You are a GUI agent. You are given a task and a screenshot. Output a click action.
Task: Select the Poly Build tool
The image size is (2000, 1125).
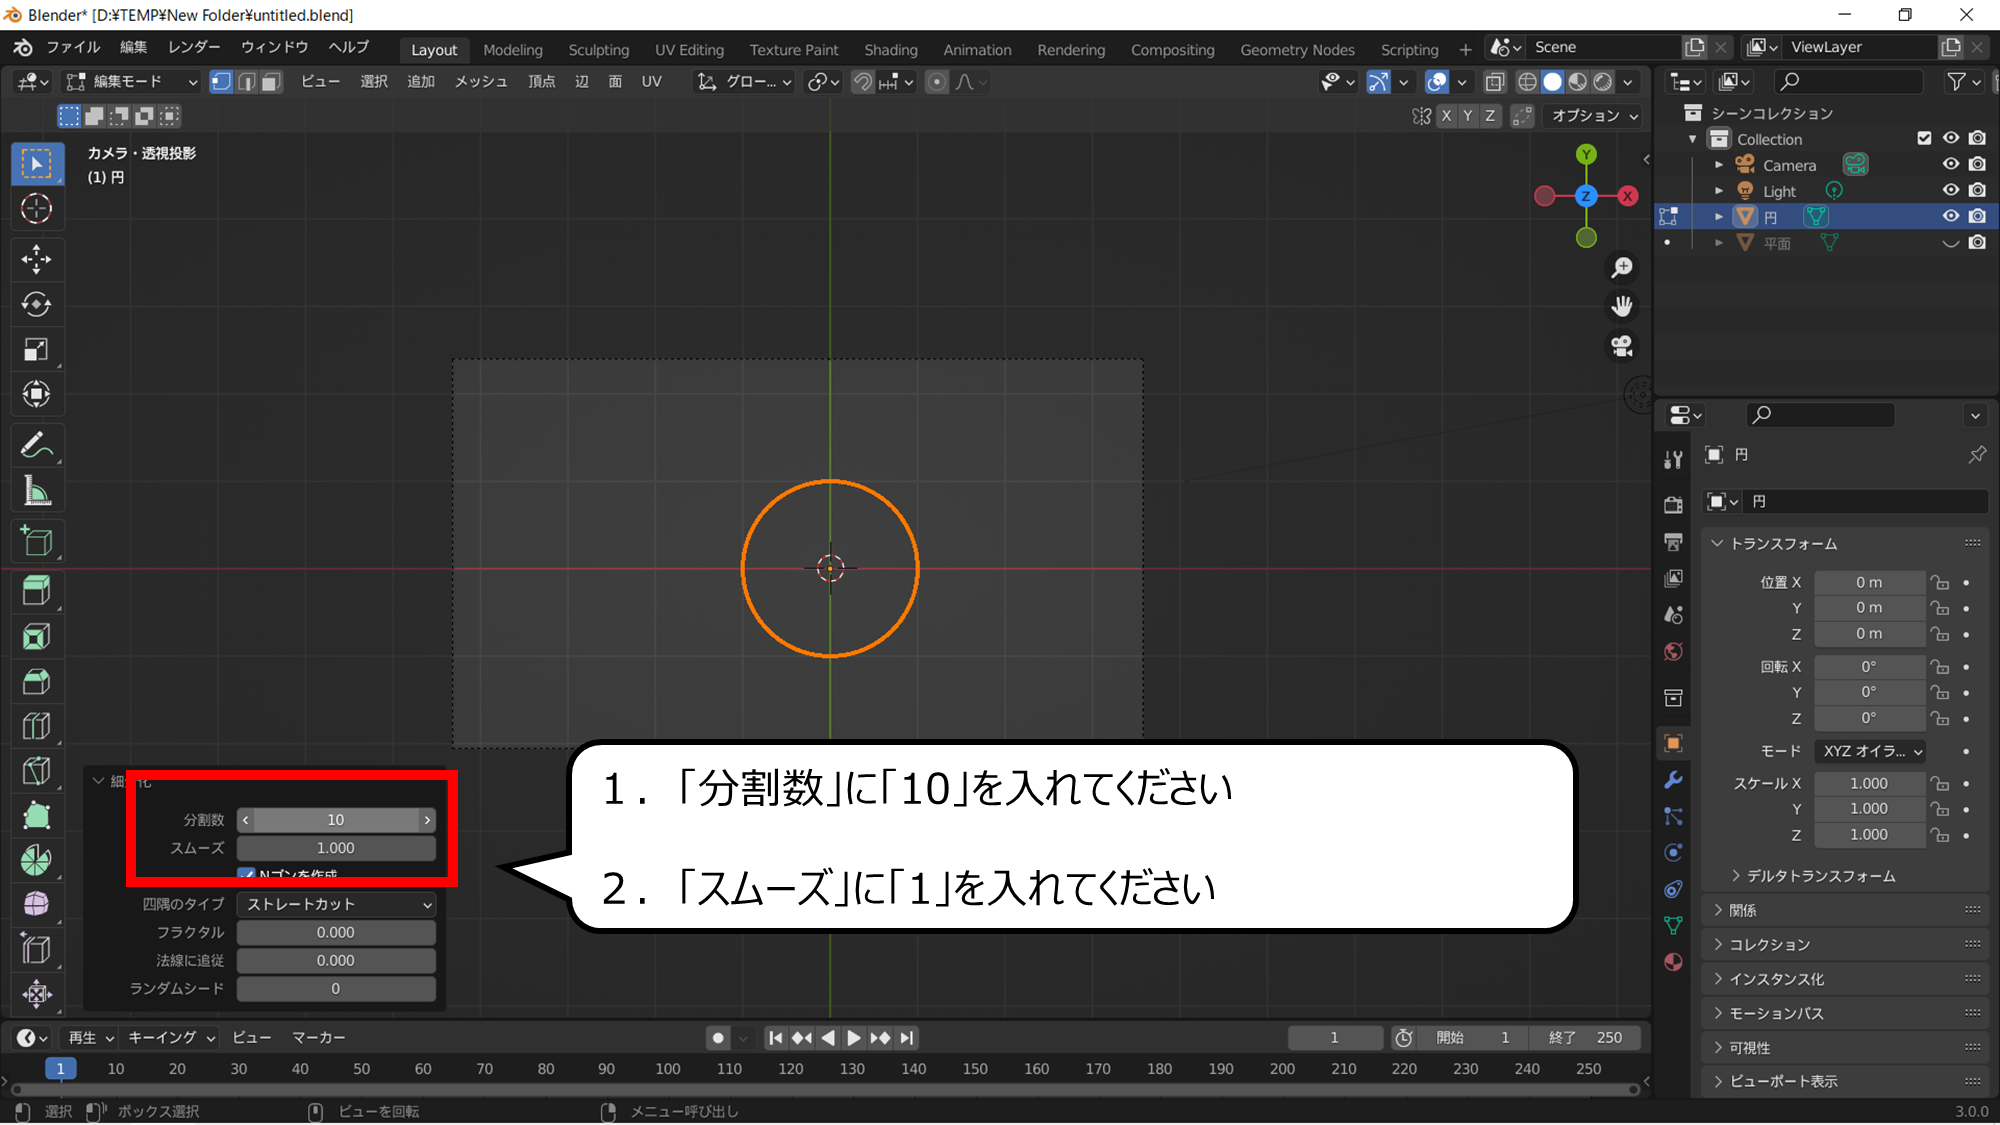pos(37,816)
